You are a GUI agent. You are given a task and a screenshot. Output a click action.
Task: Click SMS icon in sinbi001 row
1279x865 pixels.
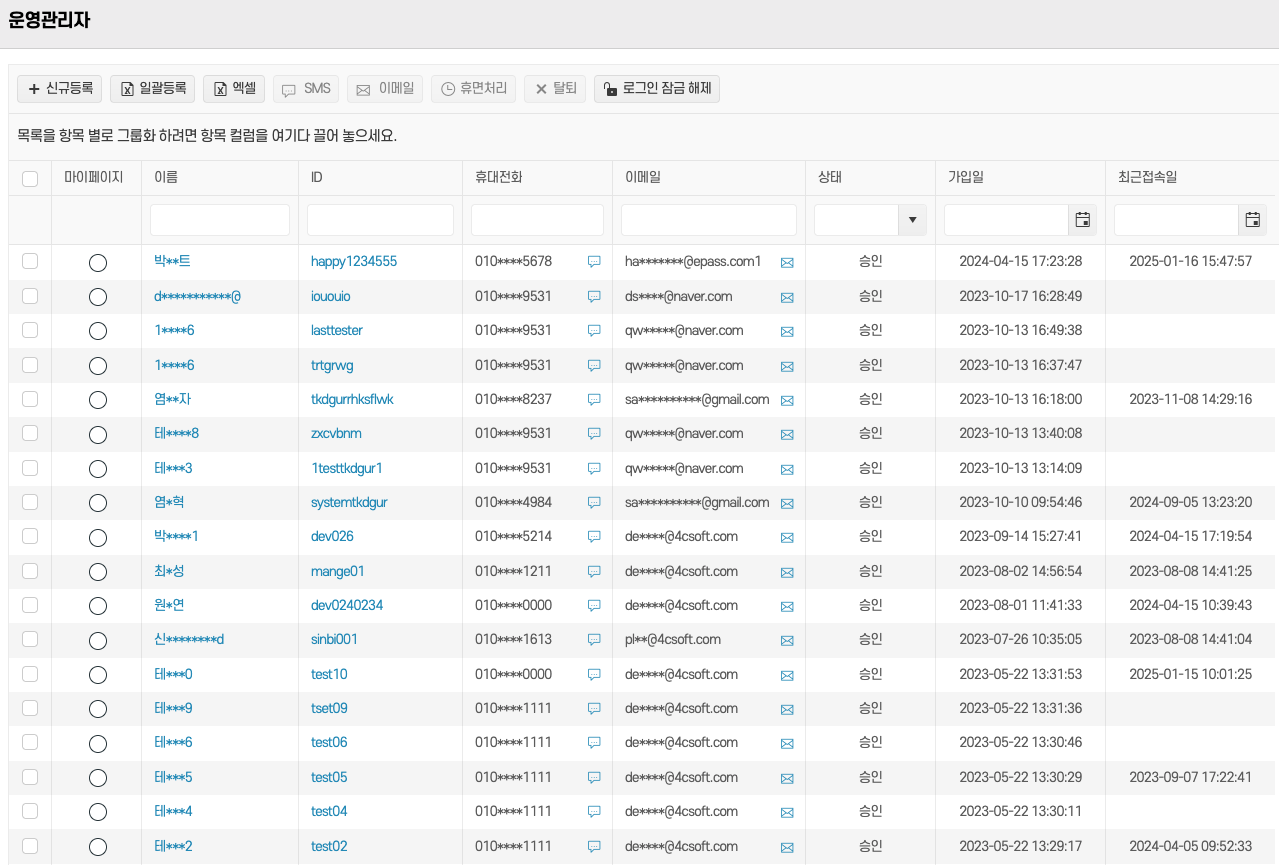(594, 640)
